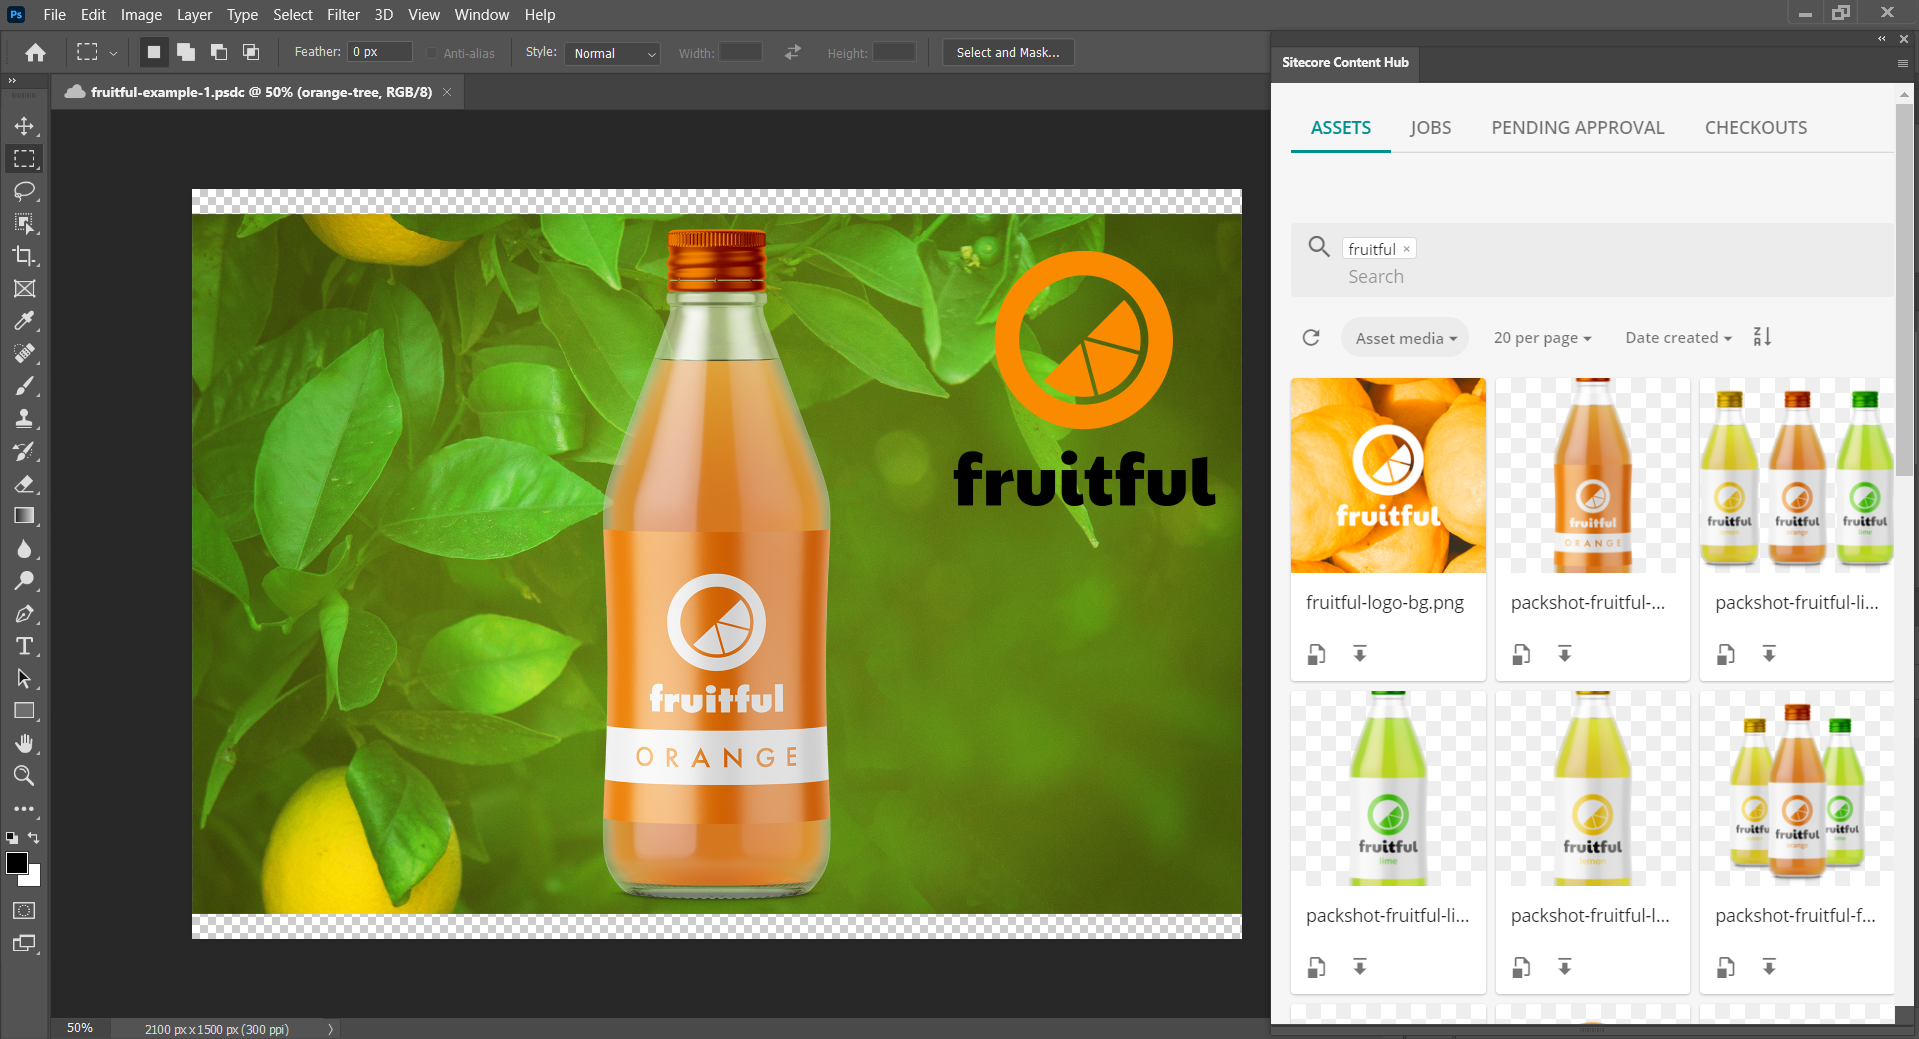Viewport: 1919px width, 1039px height.
Task: Remove the fruitful search tag
Action: tap(1406, 249)
